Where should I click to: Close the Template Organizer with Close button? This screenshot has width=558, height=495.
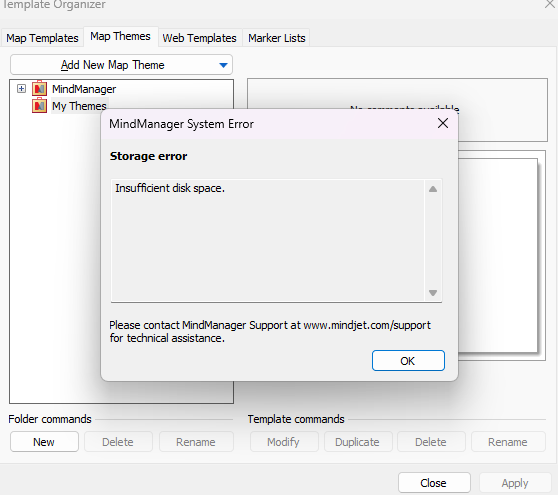(x=434, y=483)
